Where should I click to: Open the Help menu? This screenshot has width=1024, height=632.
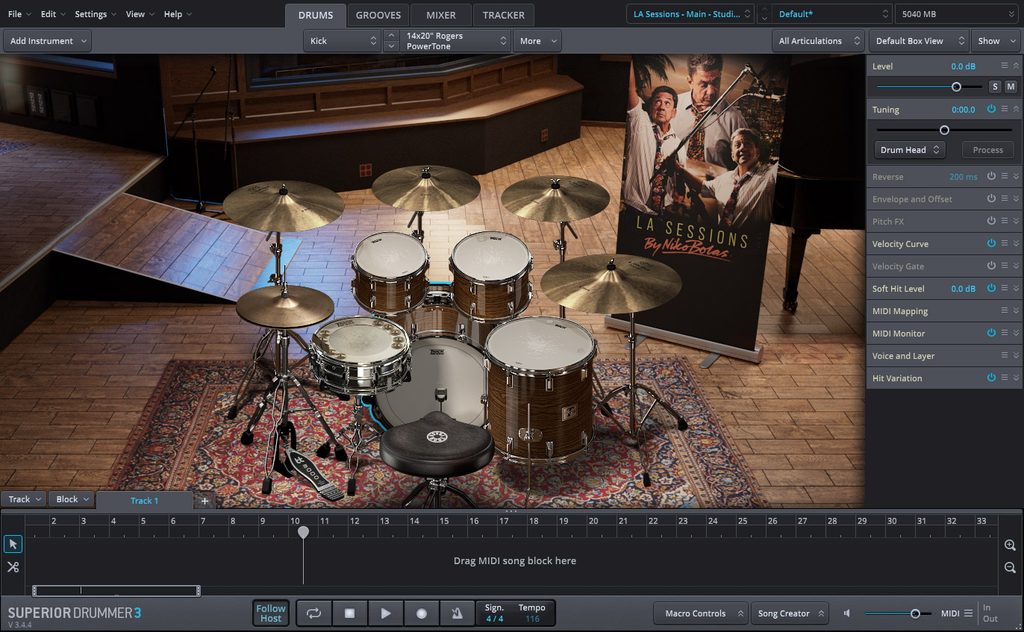point(177,14)
